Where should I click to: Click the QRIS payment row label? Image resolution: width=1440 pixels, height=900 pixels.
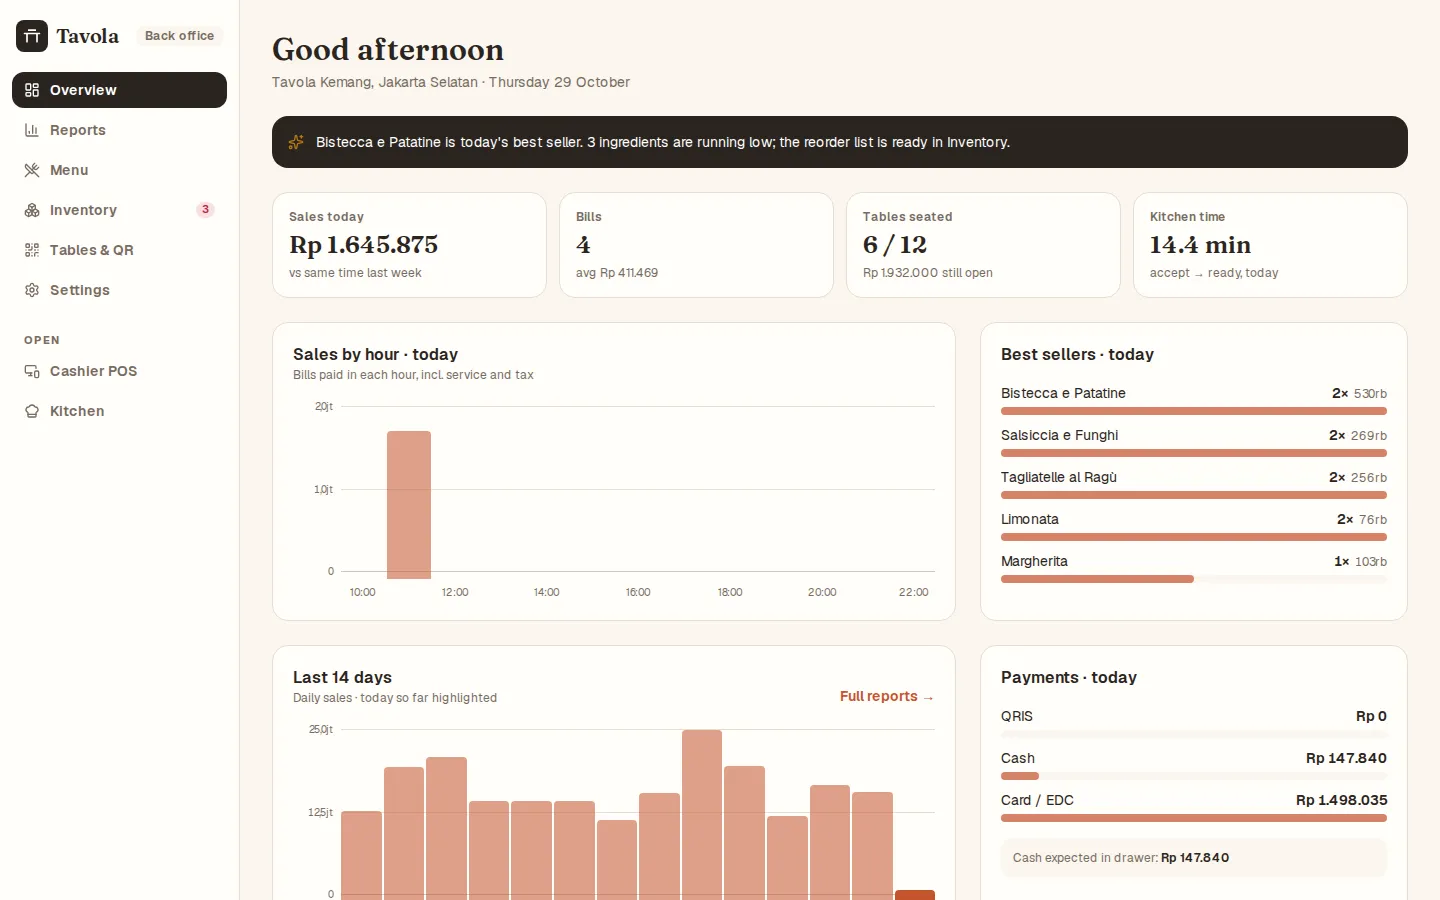[1017, 716]
